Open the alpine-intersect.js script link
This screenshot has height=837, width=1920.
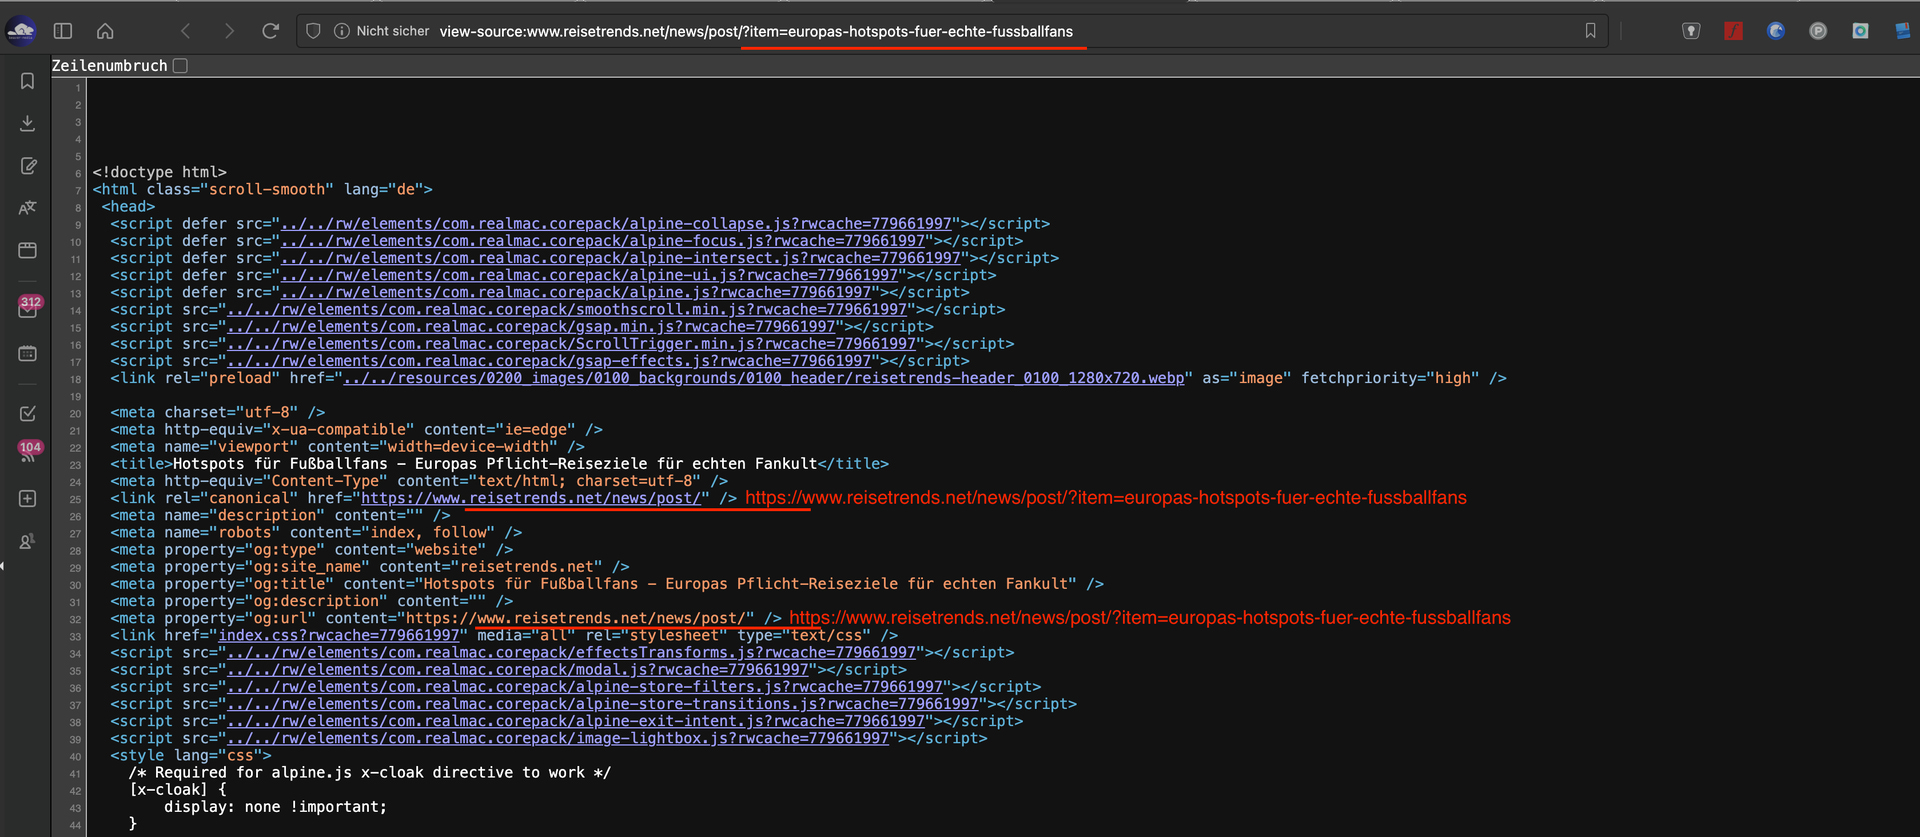[x=621, y=258]
